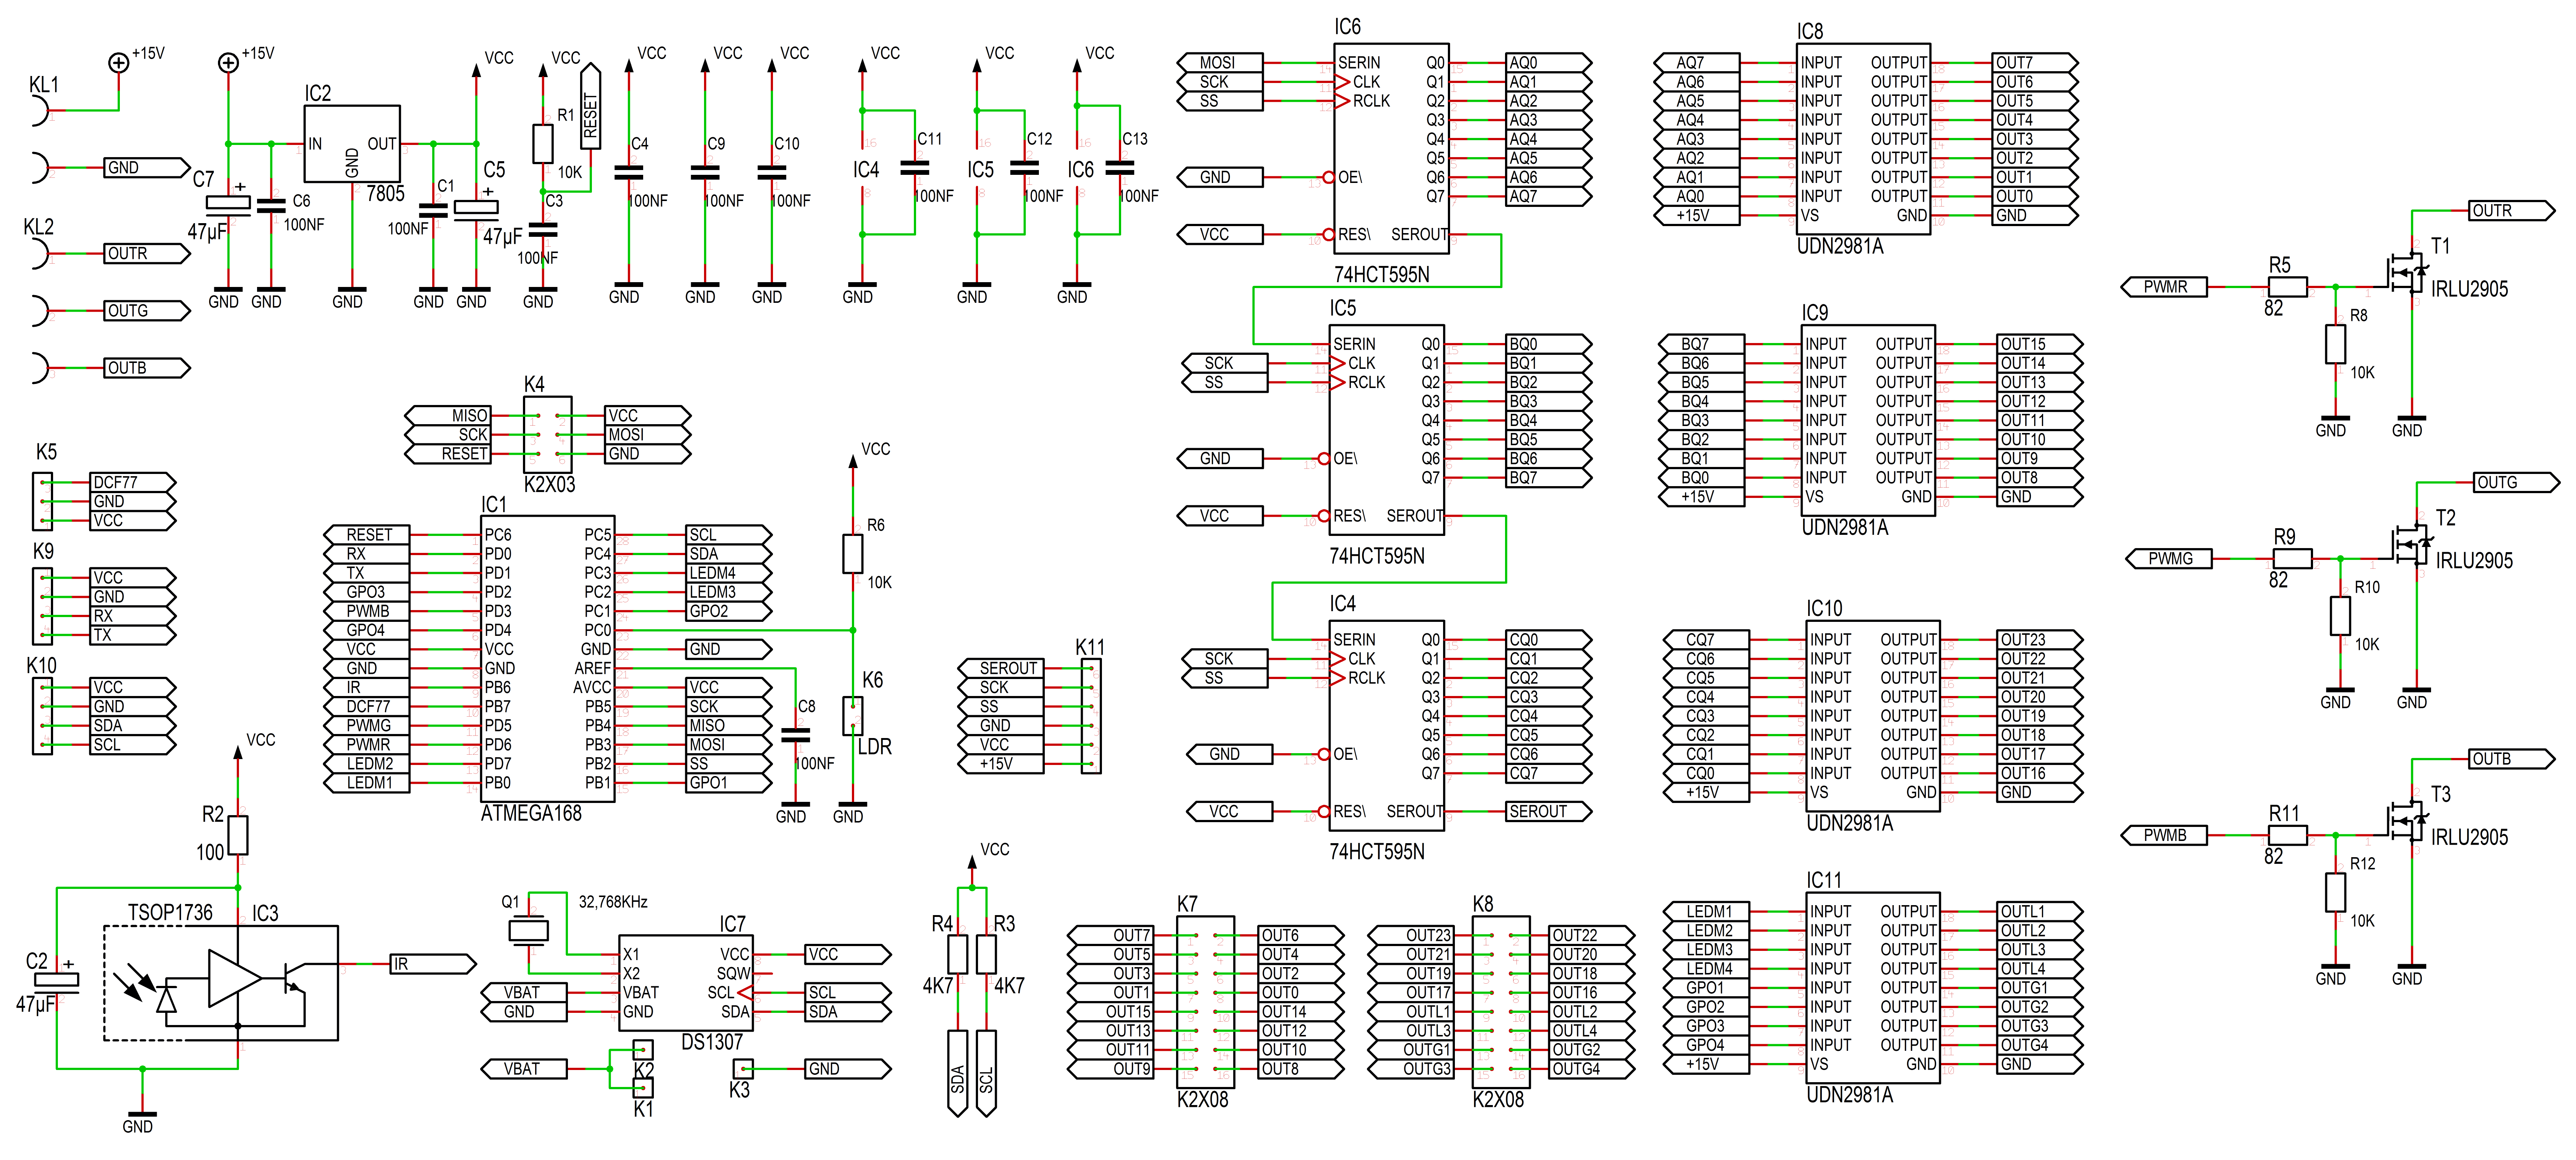
Task: Select the C8 capacitor symbol
Action: tap(795, 735)
